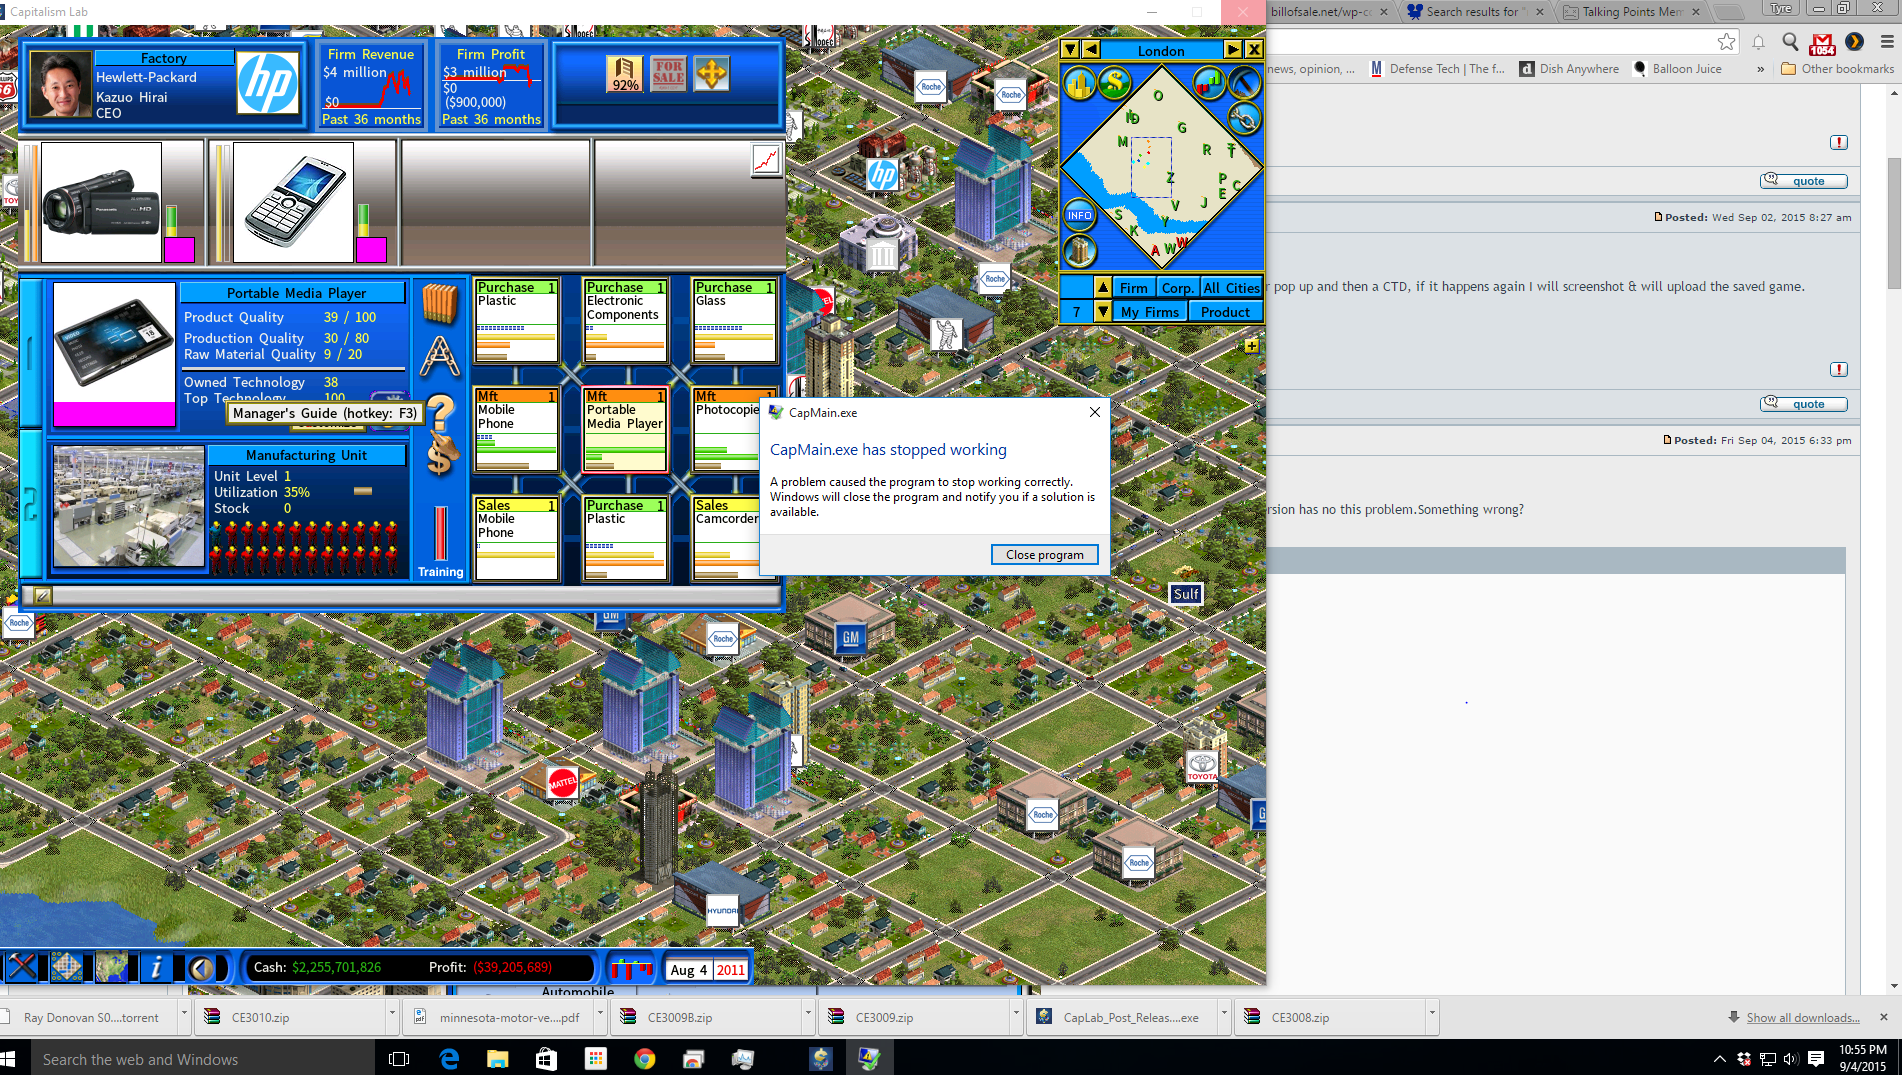Open the build tools hammer icon
Screen dimensions: 1902x1075
point(22,967)
